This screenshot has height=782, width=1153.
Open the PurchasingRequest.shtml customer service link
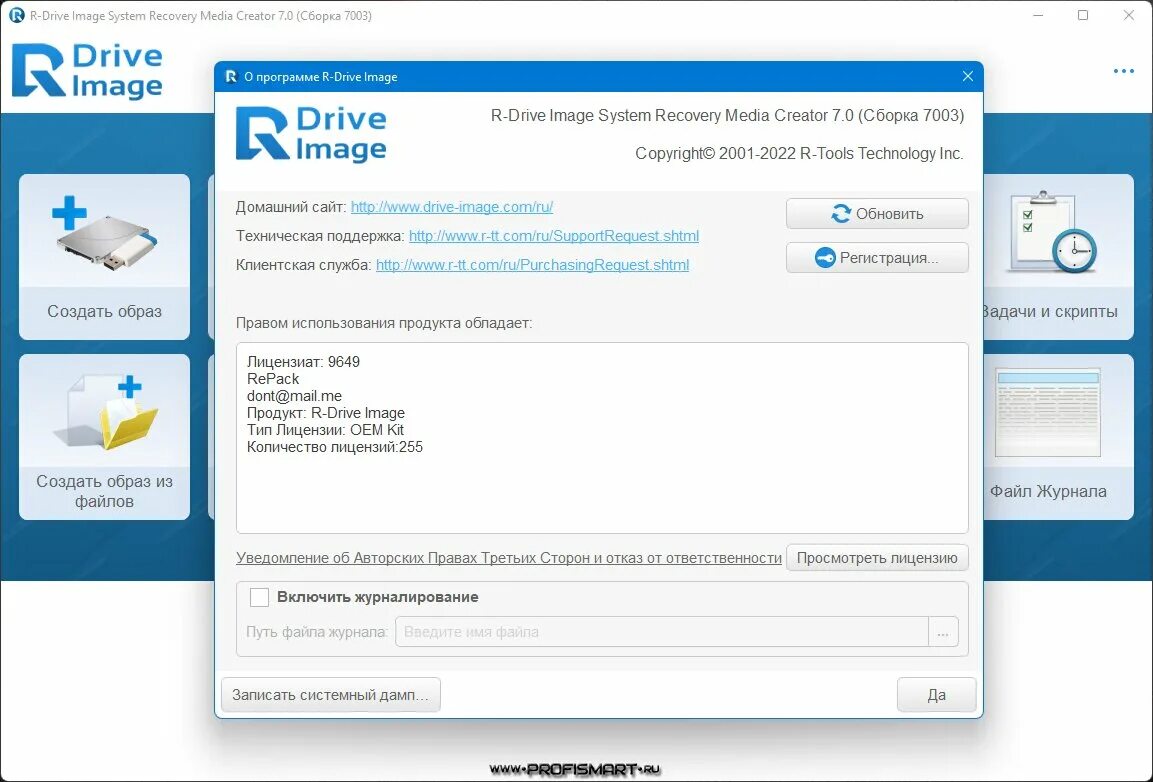532,265
